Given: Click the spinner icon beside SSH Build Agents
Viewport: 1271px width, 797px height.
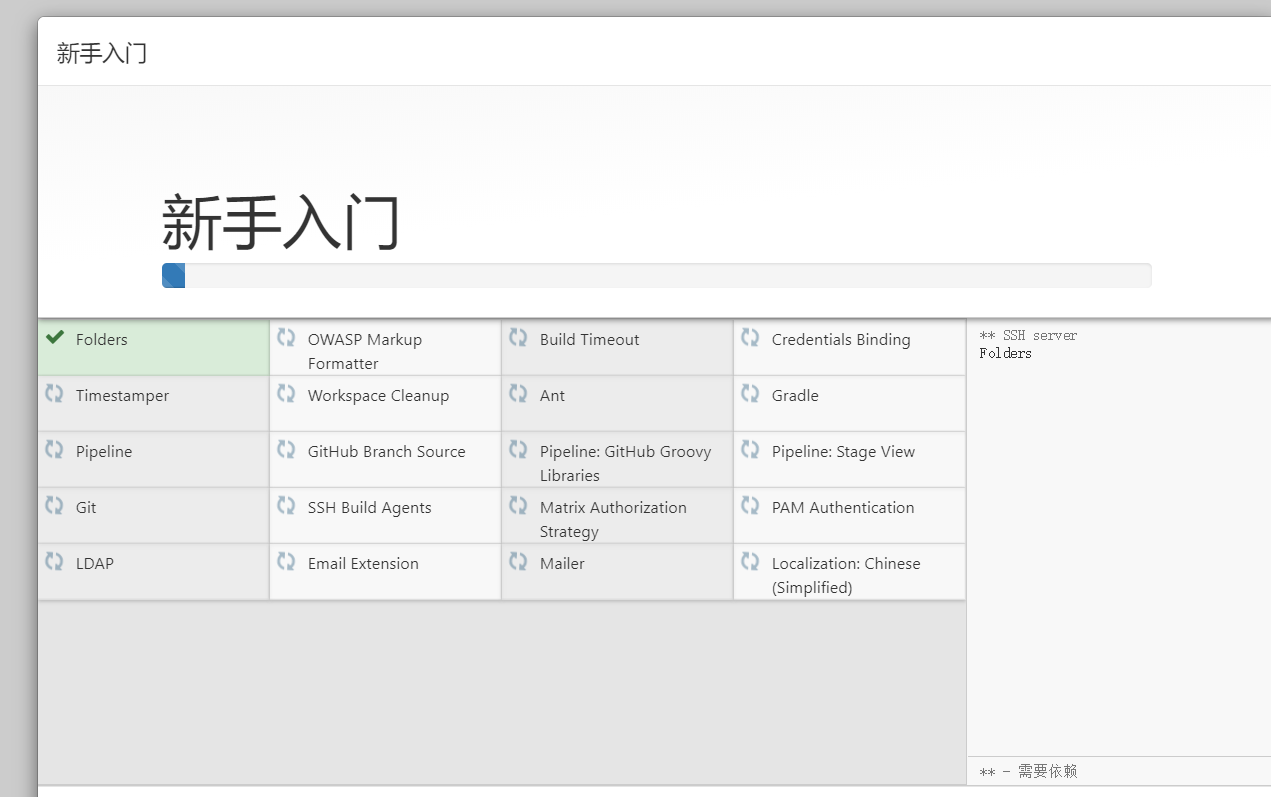Looking at the screenshot, I should pyautogui.click(x=286, y=506).
